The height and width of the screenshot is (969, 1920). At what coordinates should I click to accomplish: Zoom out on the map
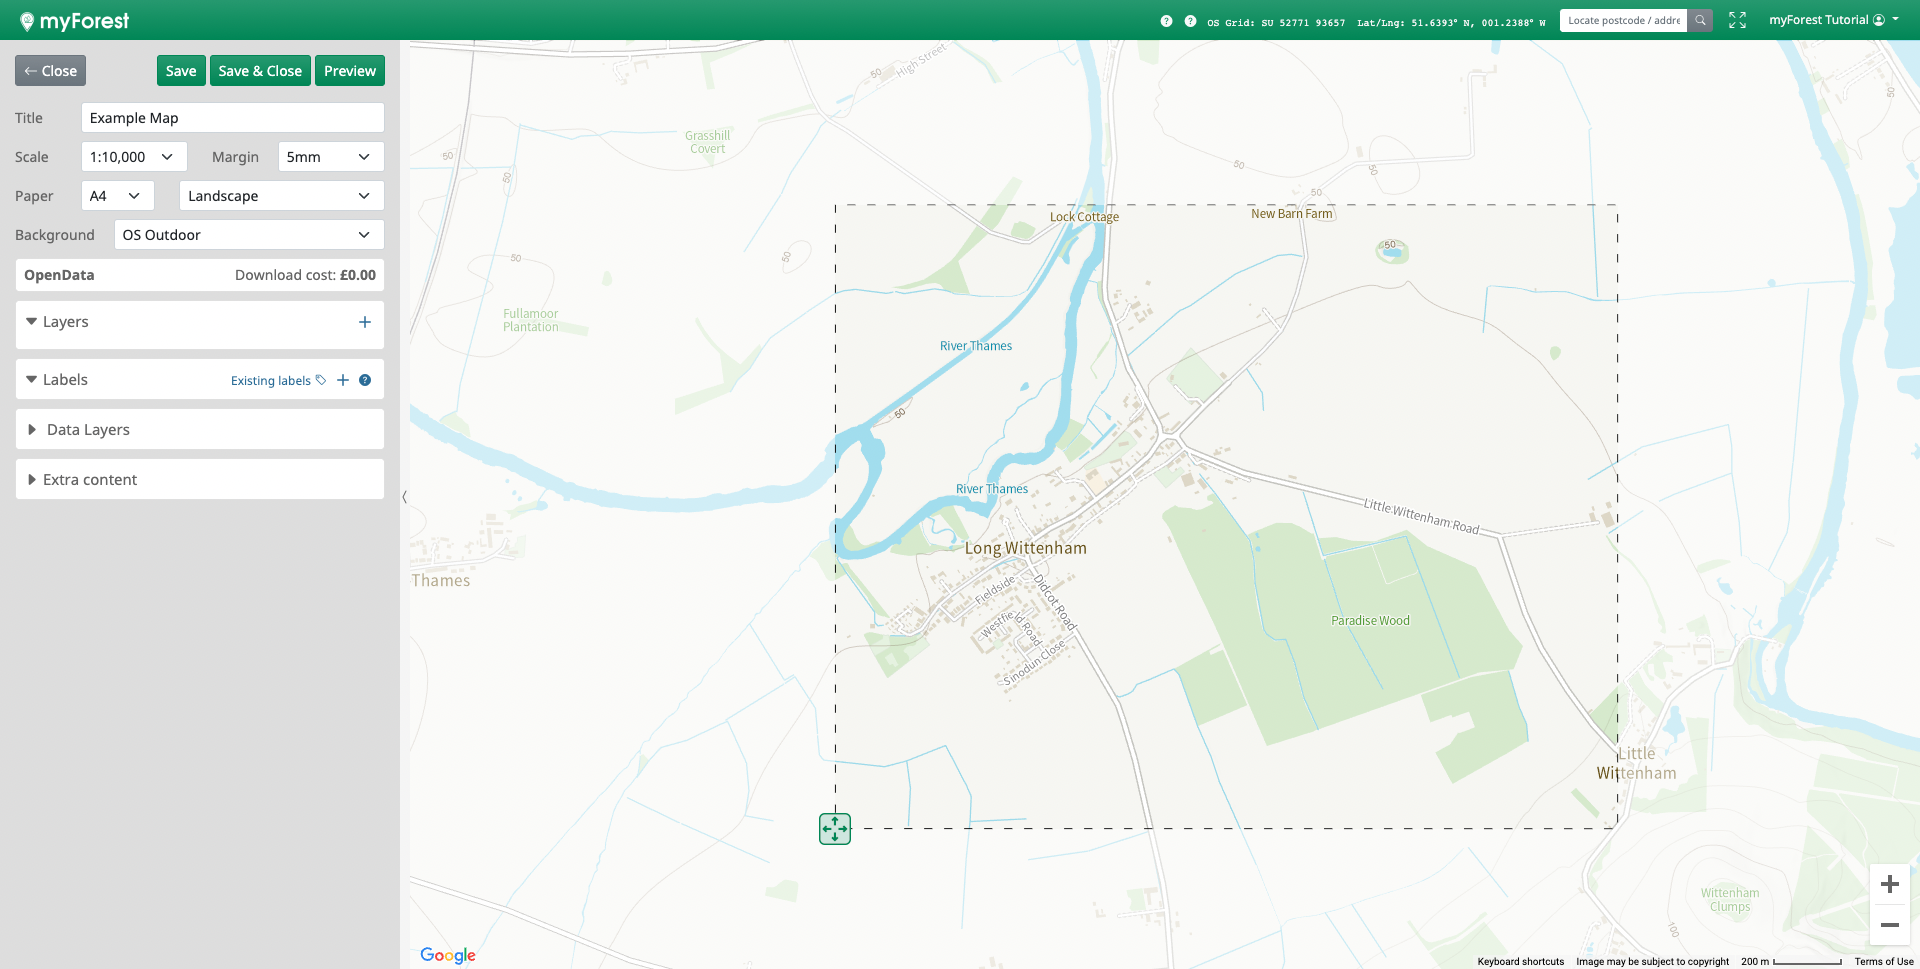1889,925
